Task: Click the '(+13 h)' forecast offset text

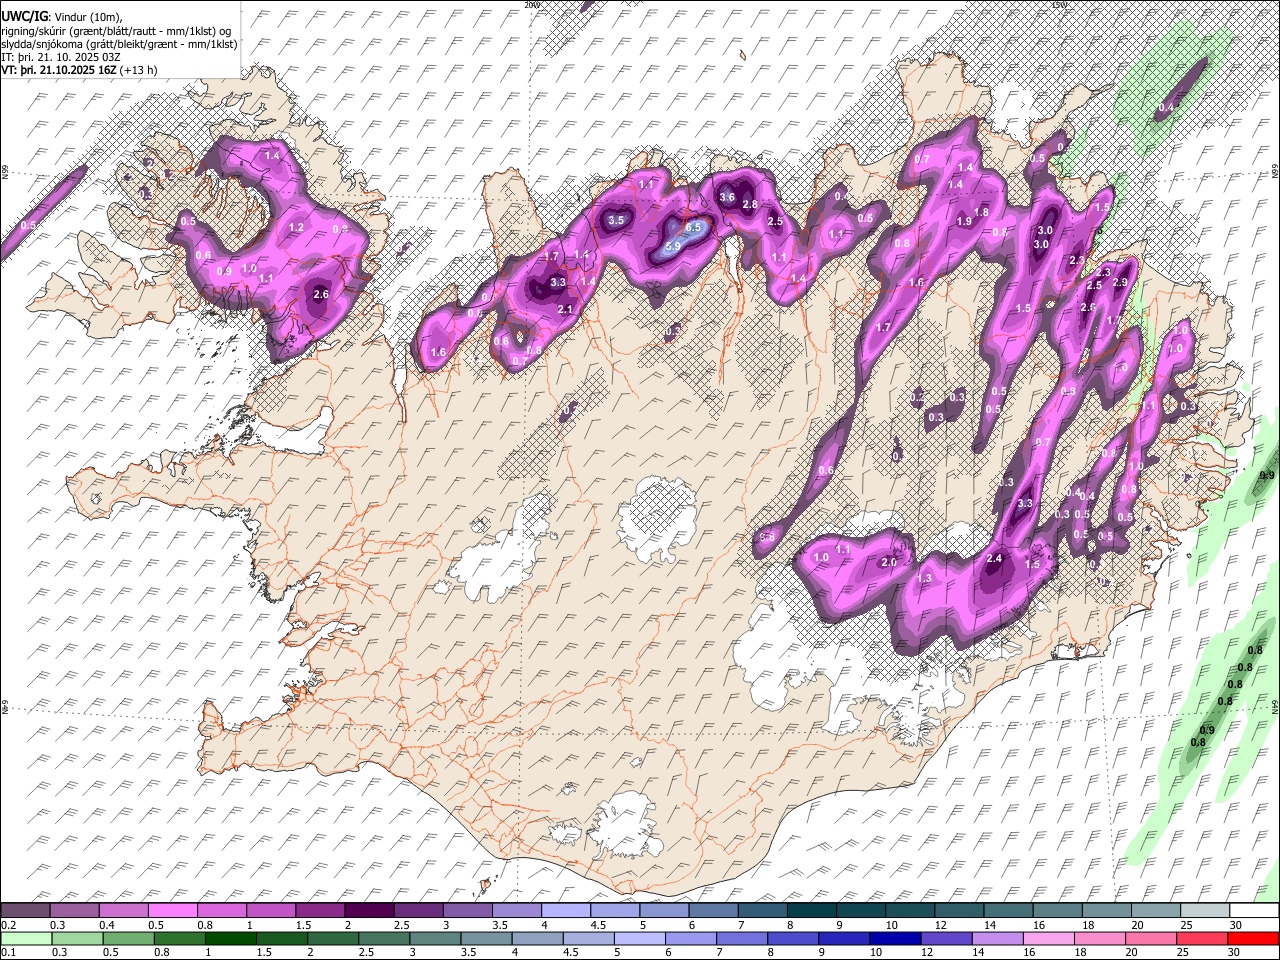Action: click(x=138, y=70)
